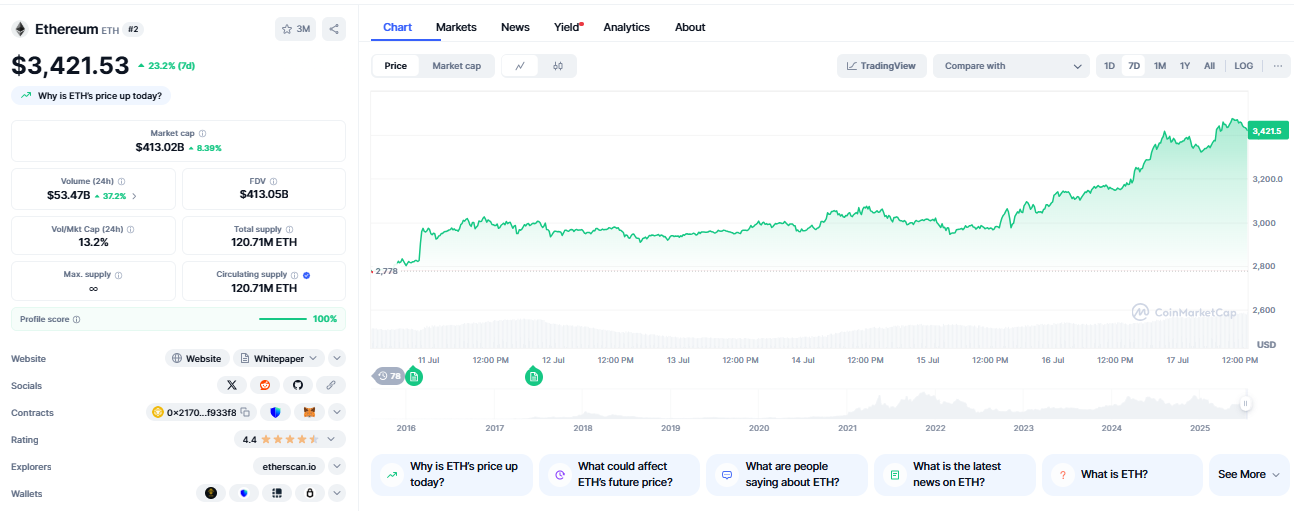
Task: Open the hardware wallet lock-shaped icon
Action: tap(310, 493)
